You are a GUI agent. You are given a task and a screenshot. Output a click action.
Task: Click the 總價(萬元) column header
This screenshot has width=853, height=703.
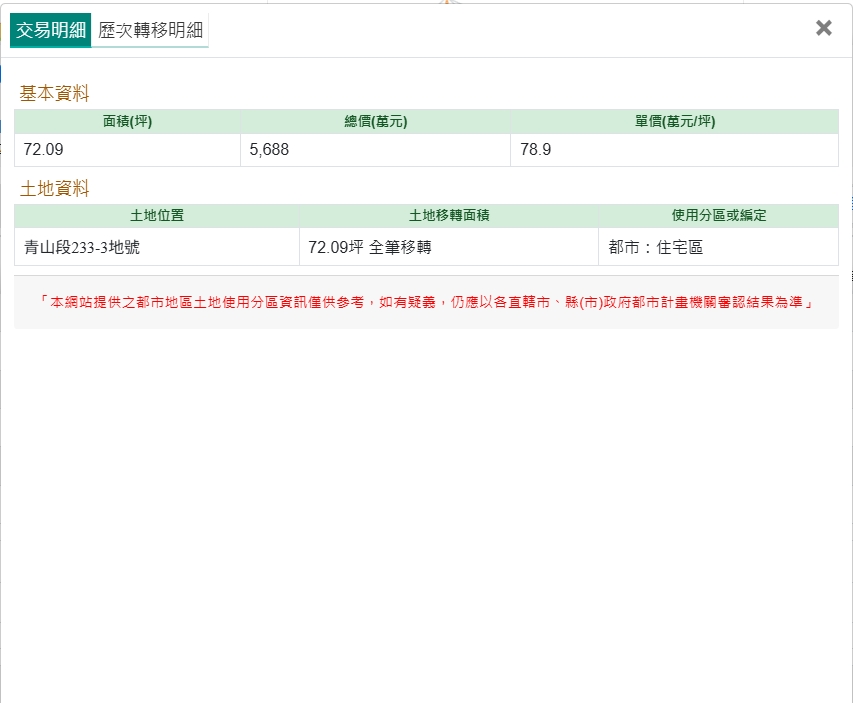pyautogui.click(x=375, y=122)
